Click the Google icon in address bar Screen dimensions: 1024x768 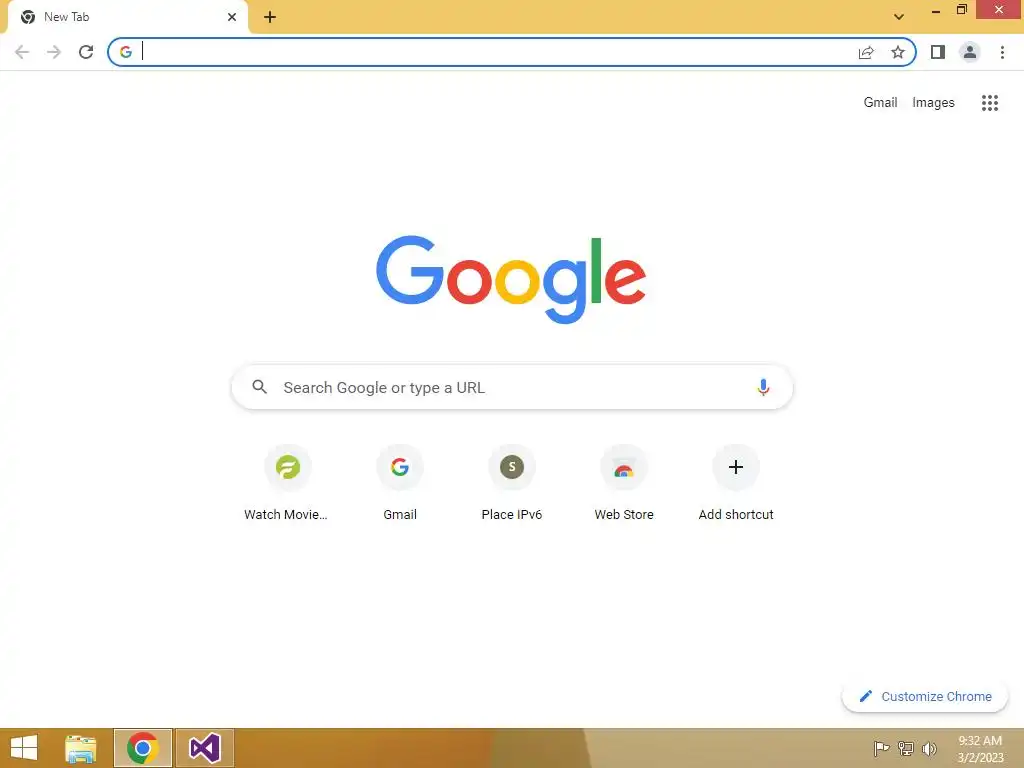click(x=125, y=52)
